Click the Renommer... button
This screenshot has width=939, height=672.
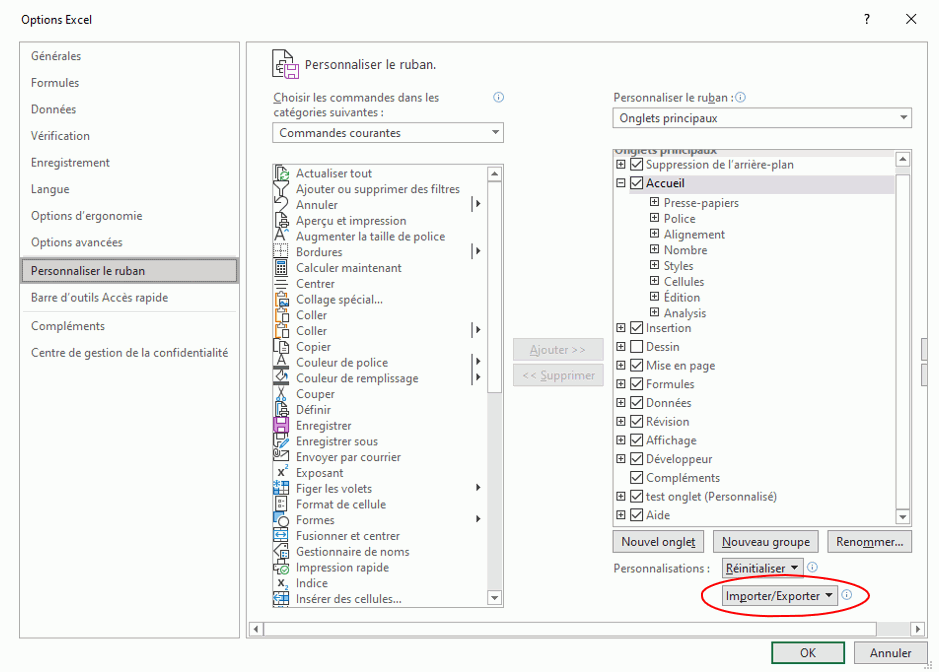[870, 541]
